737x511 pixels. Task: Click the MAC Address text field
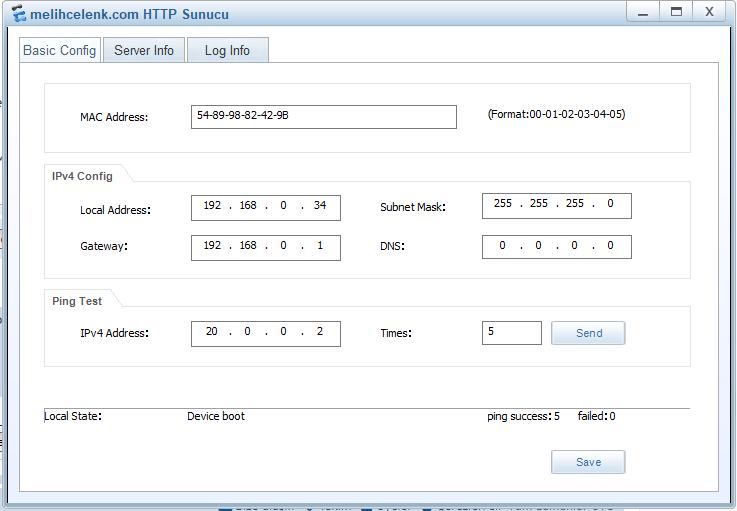pos(323,116)
